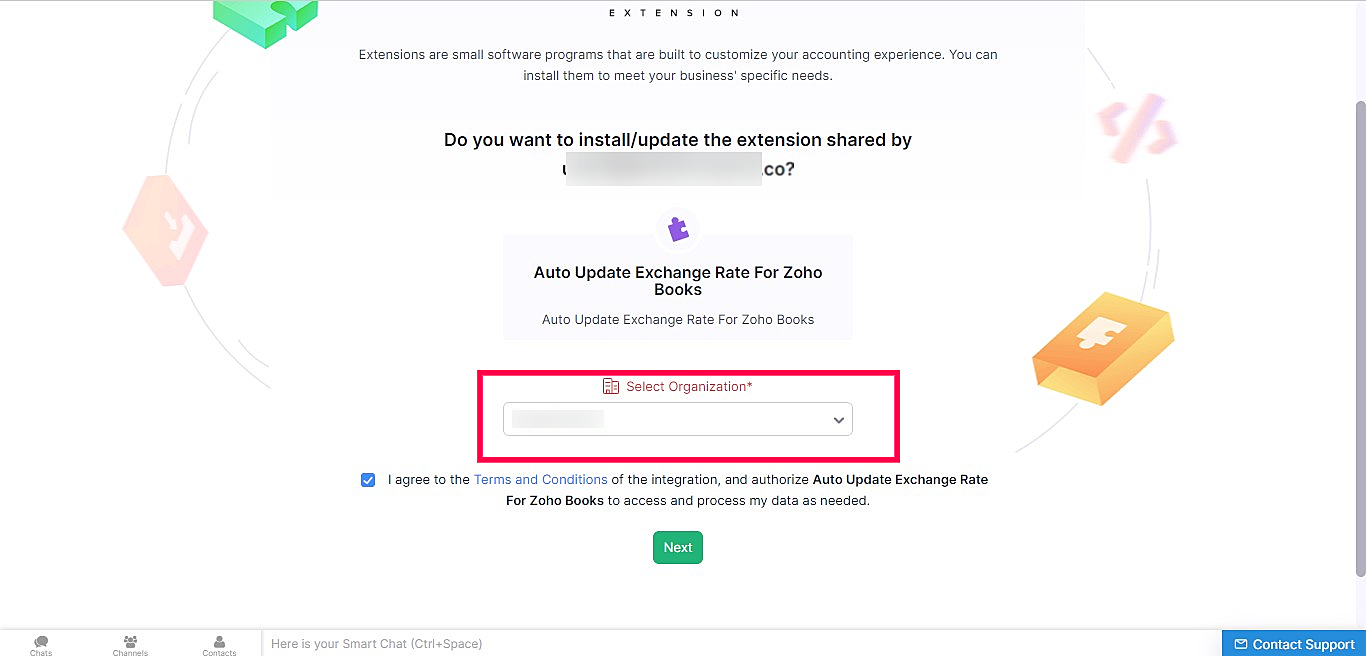The height and width of the screenshot is (656, 1366).
Task: Click the organization building icon
Action: click(611, 386)
